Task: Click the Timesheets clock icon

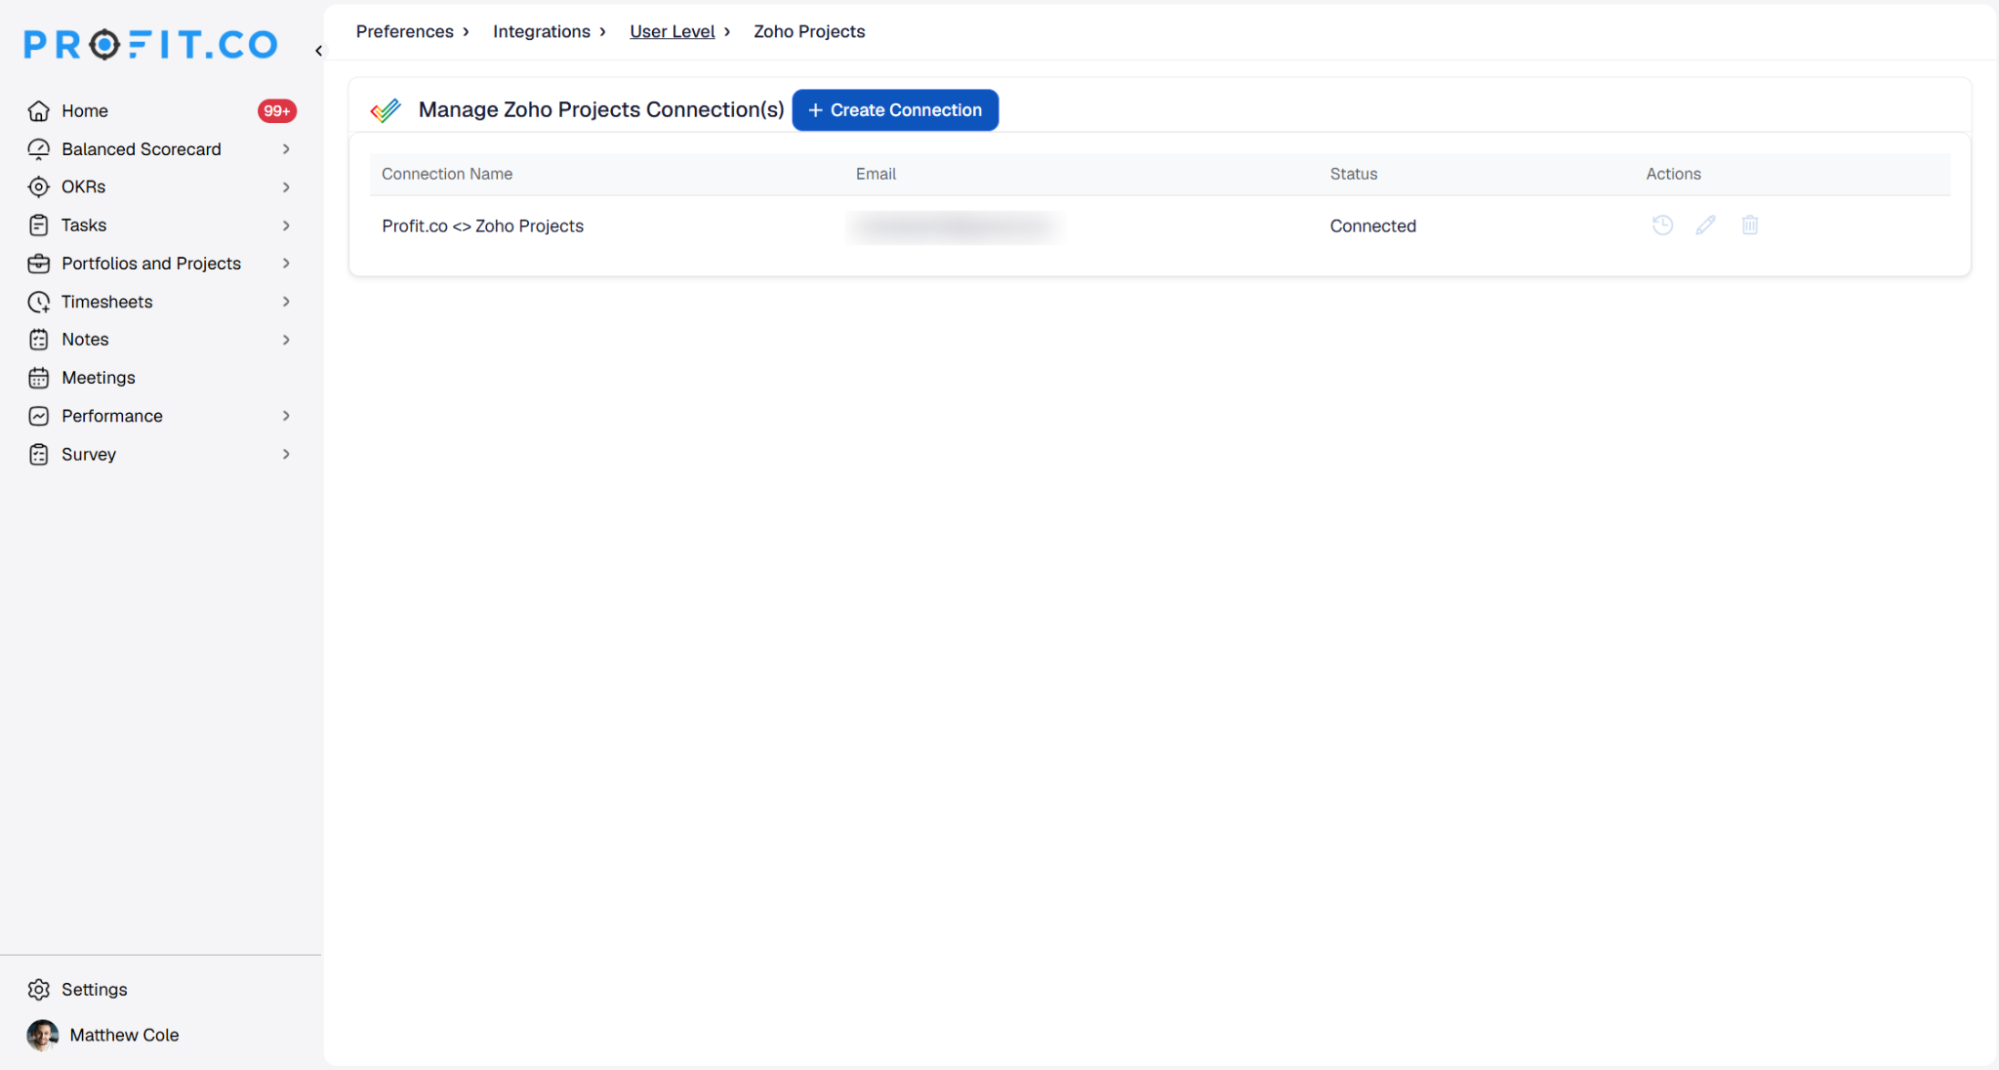Action: (x=38, y=301)
